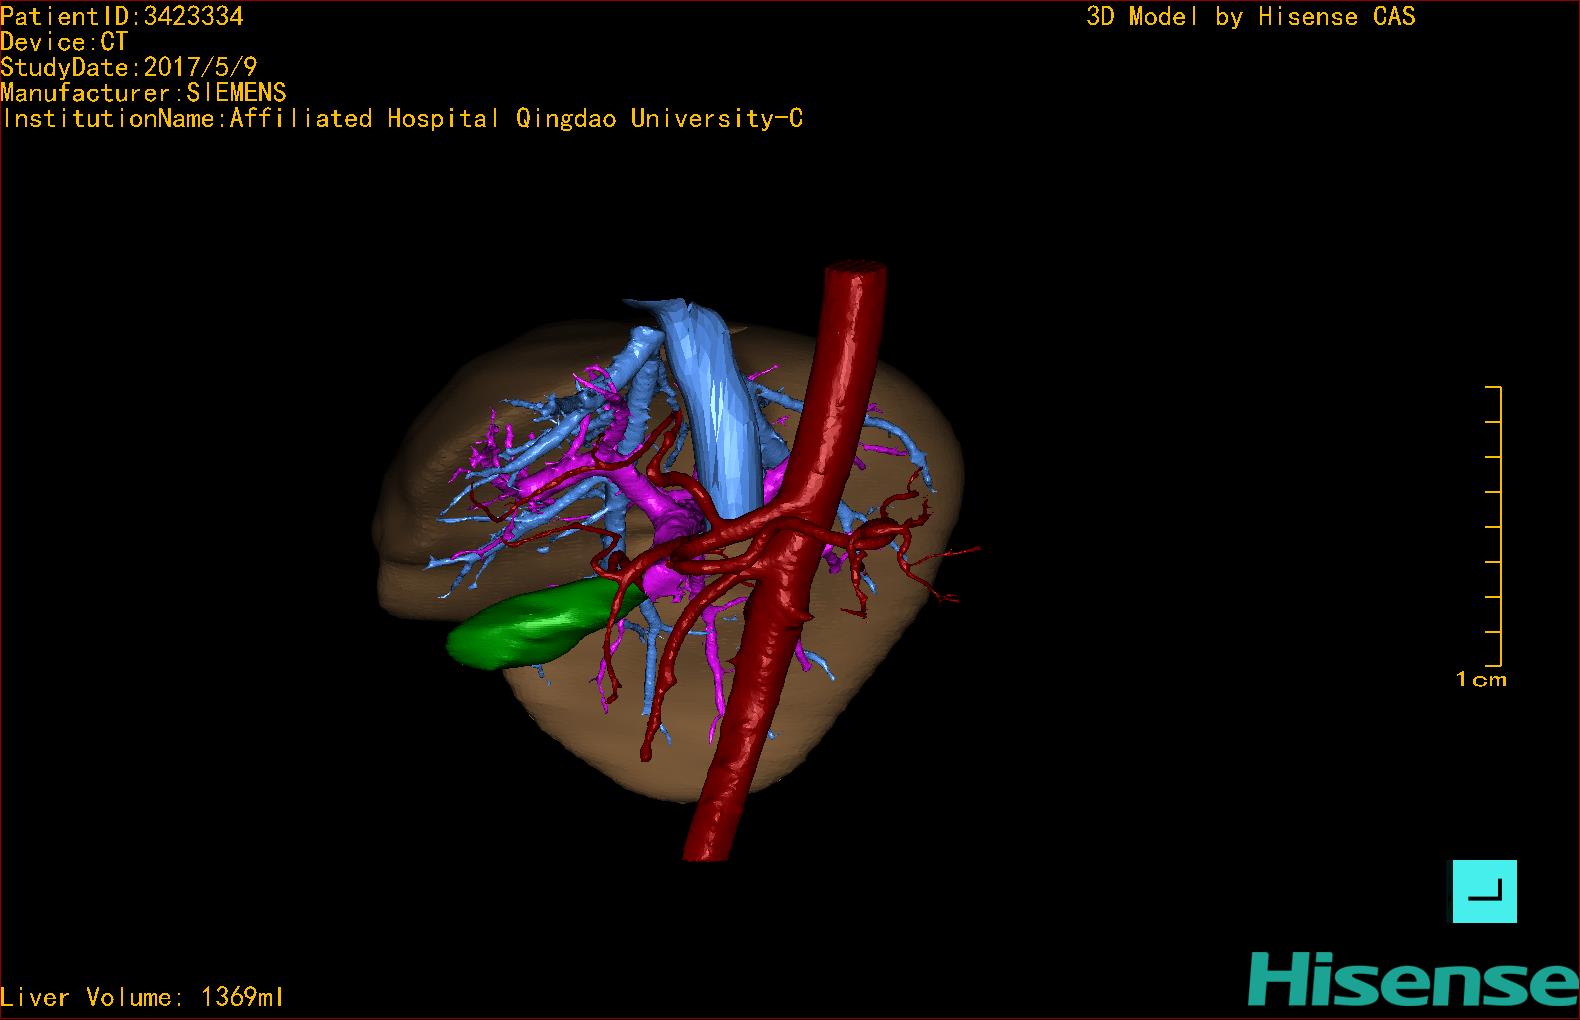Click the 3D Model by Hisense CAS title

point(1250,16)
